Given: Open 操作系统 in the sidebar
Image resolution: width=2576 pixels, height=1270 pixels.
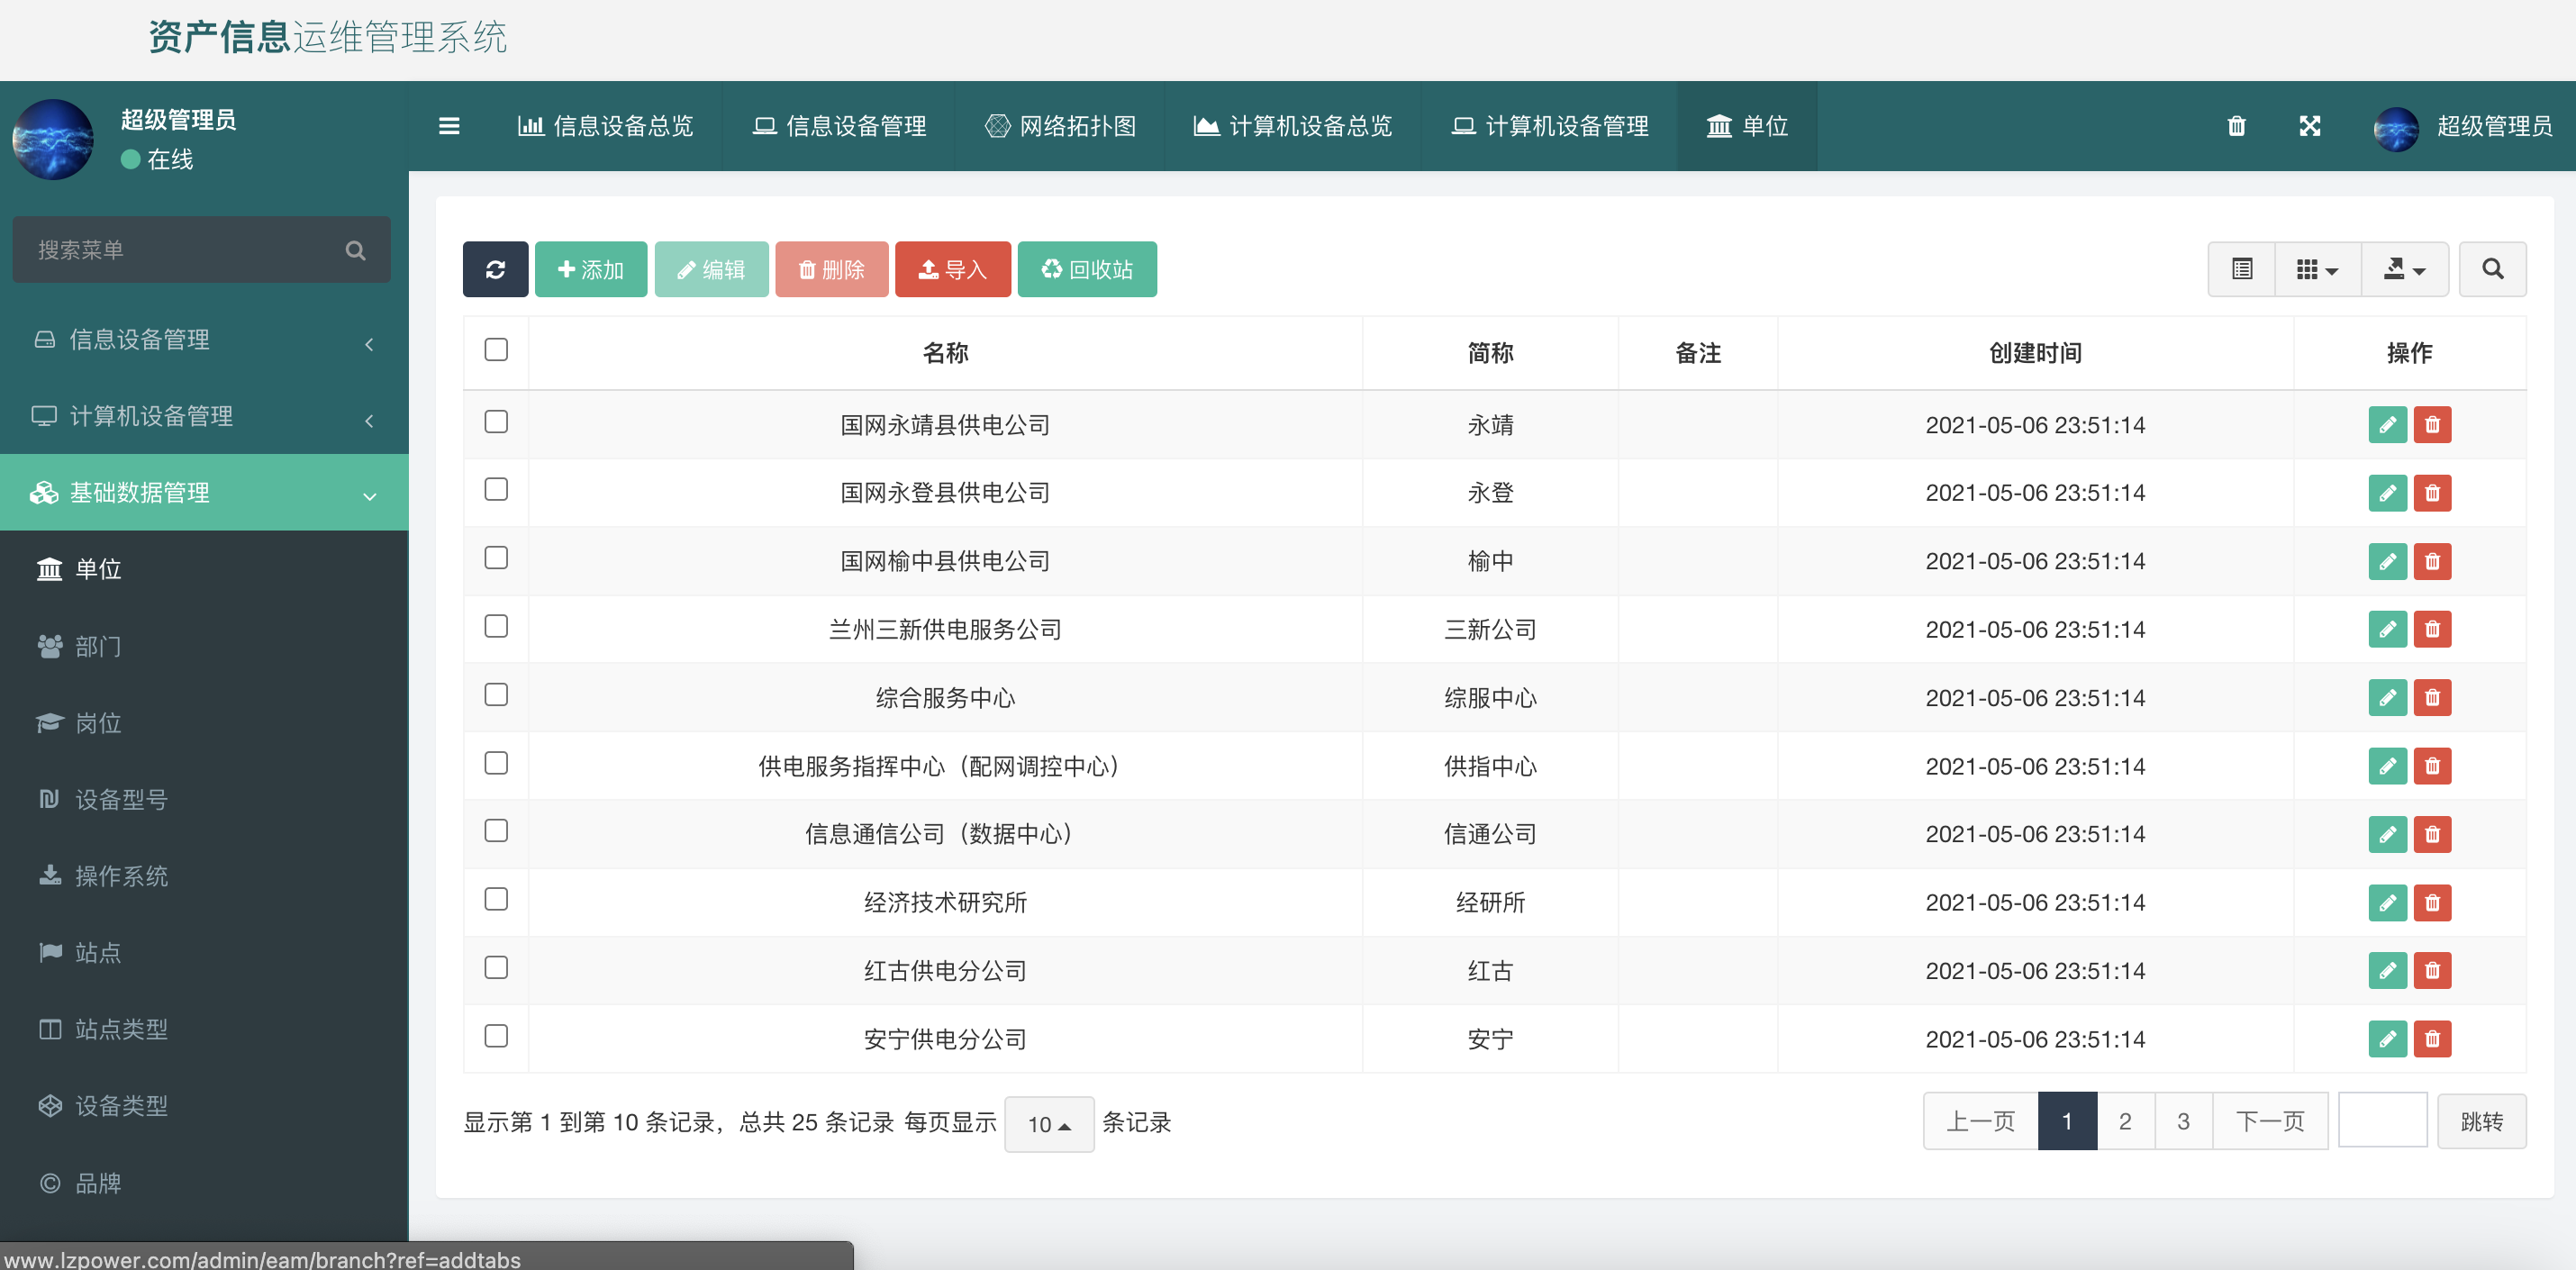Looking at the screenshot, I should point(204,876).
